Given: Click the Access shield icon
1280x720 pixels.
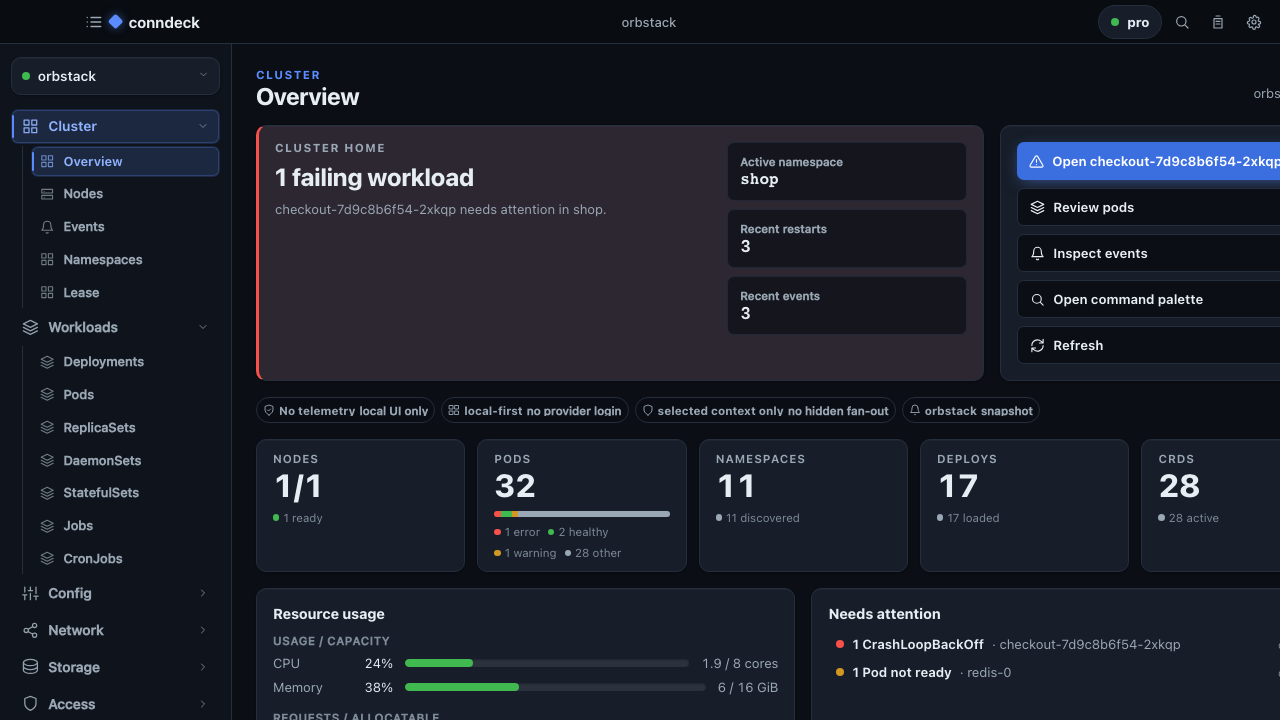Looking at the screenshot, I should [30, 704].
